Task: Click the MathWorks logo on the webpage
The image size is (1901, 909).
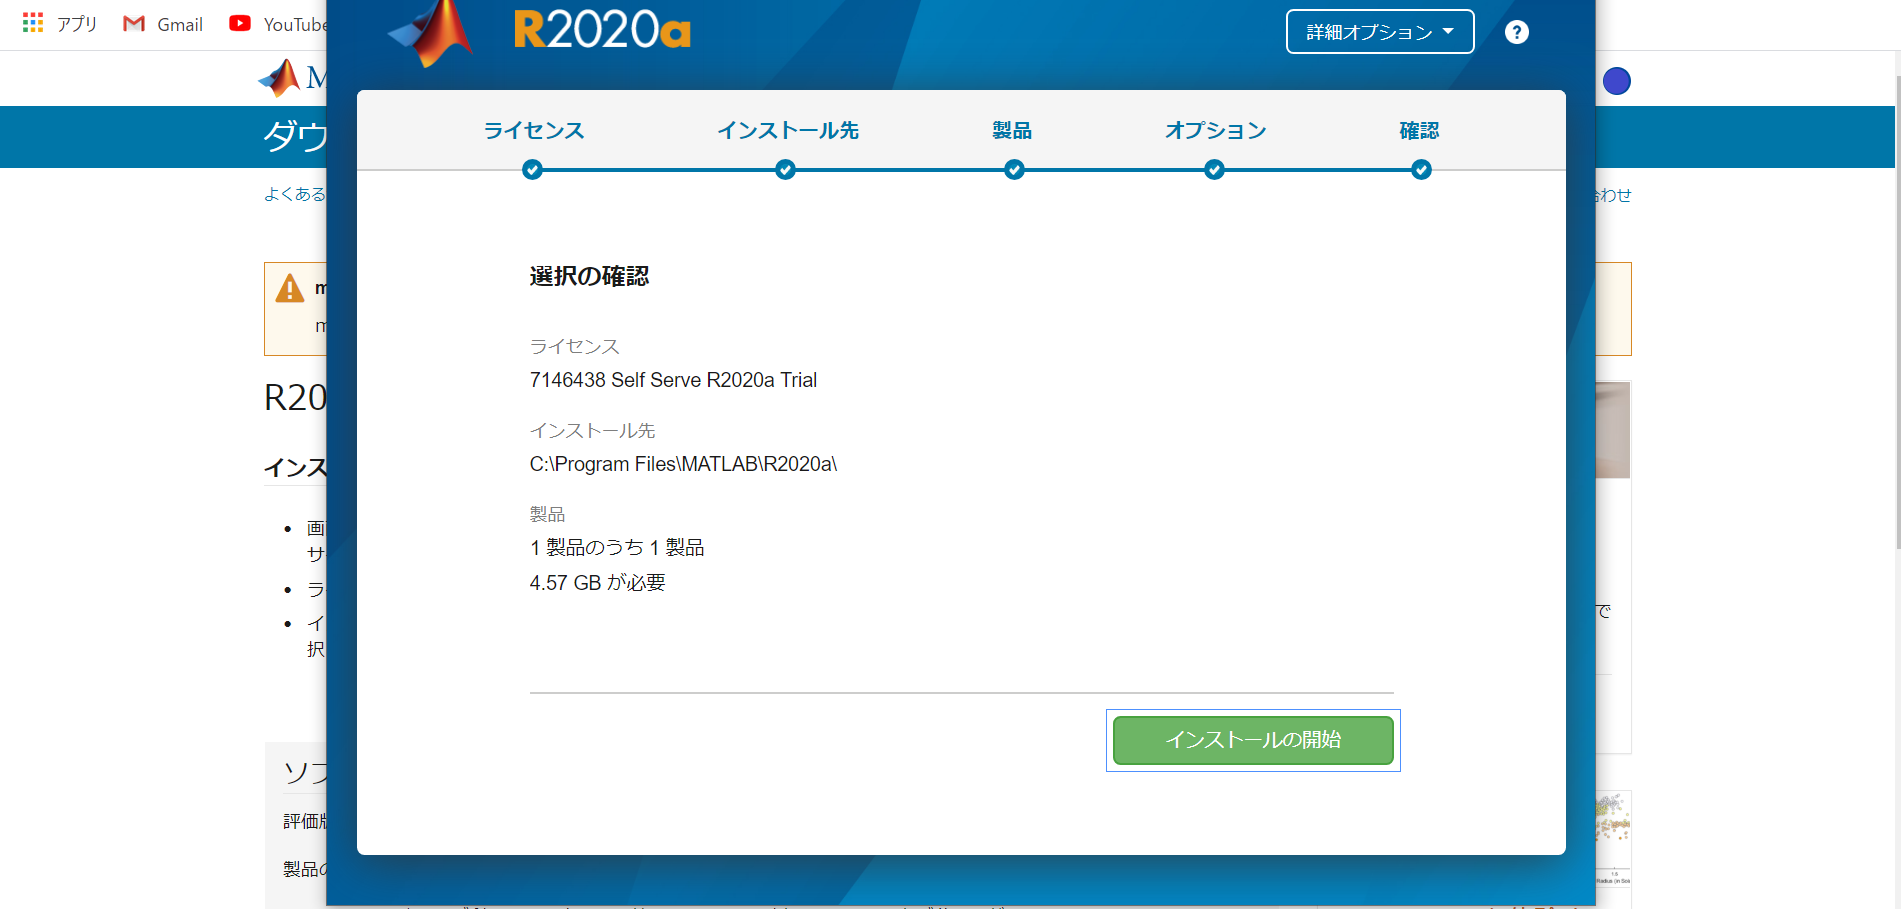Action: [x=291, y=78]
